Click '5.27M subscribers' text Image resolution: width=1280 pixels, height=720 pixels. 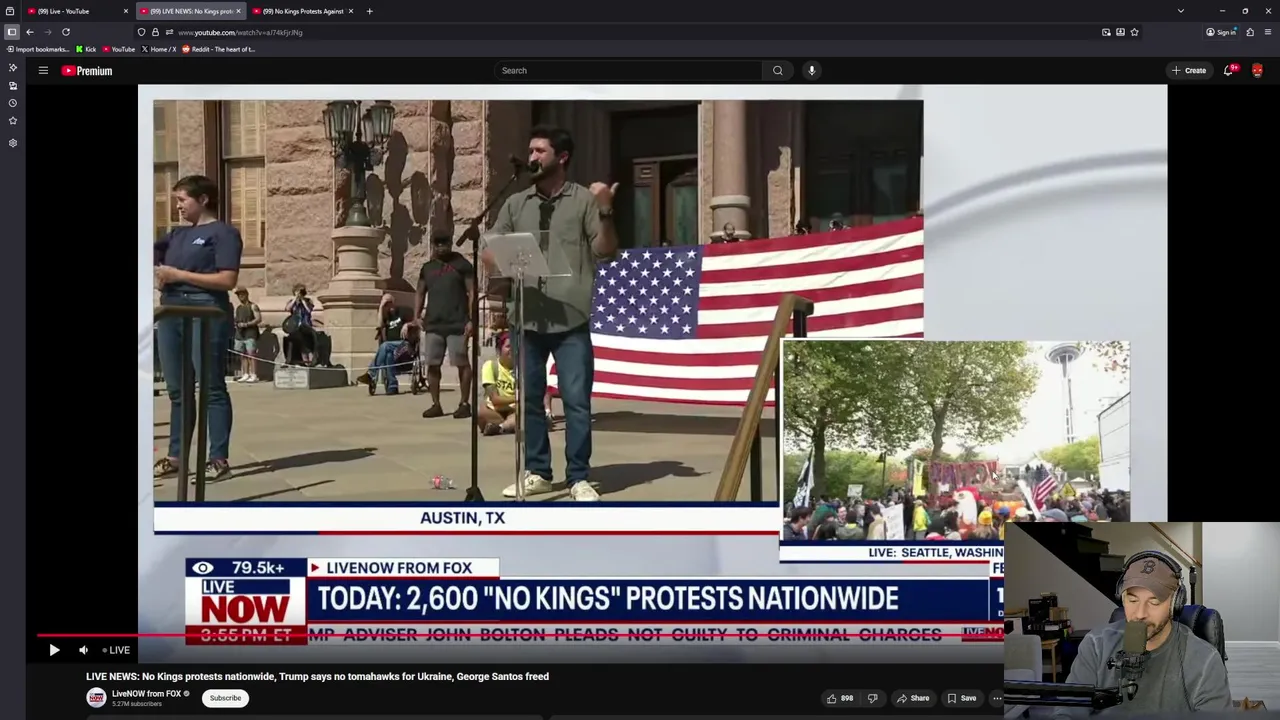point(137,704)
